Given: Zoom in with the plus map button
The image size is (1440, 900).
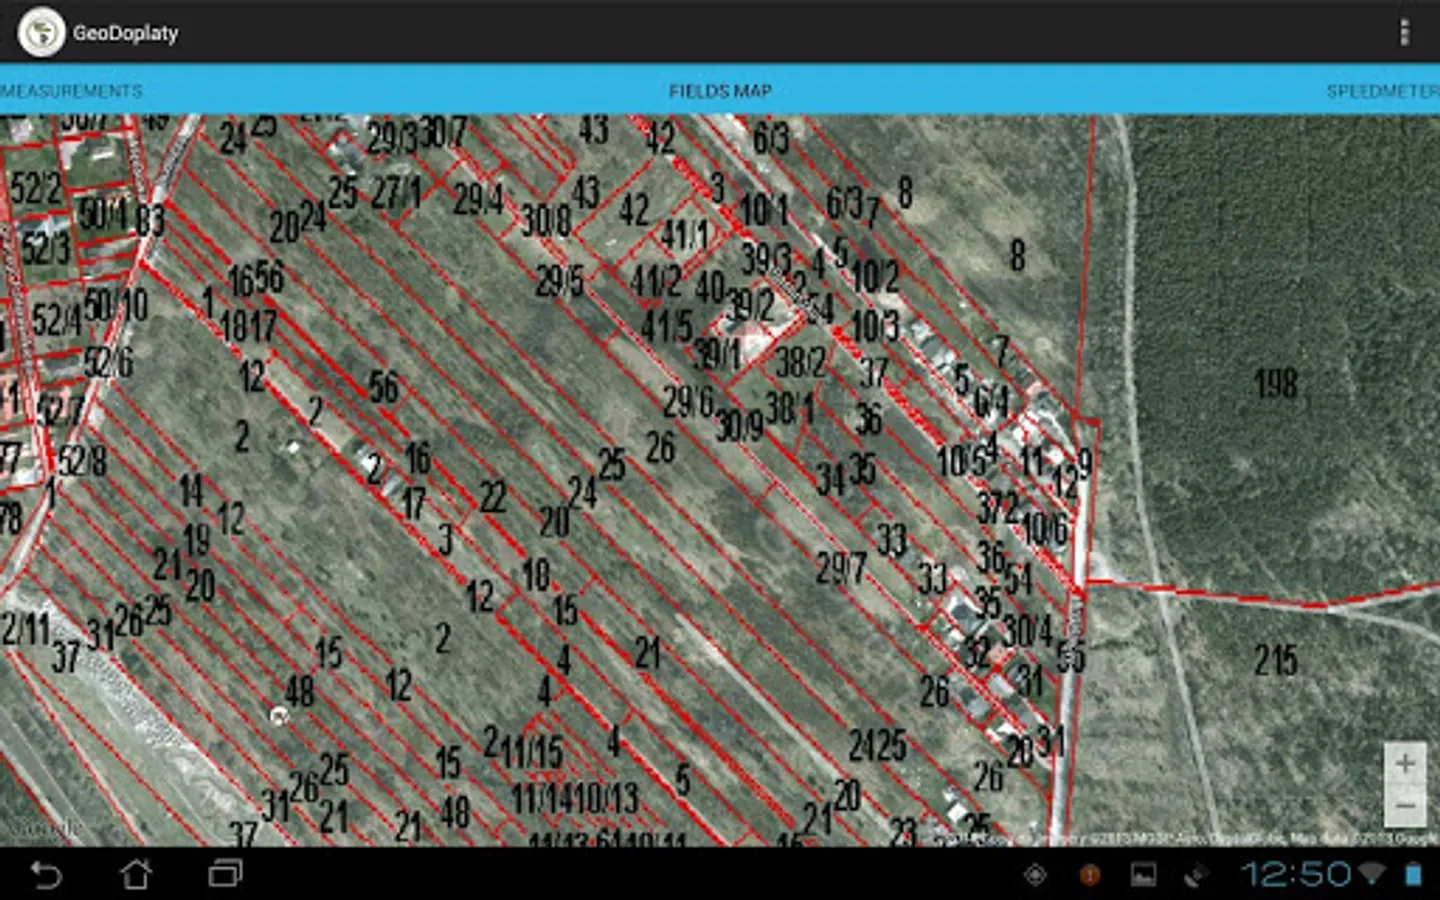Looking at the screenshot, I should [x=1405, y=764].
